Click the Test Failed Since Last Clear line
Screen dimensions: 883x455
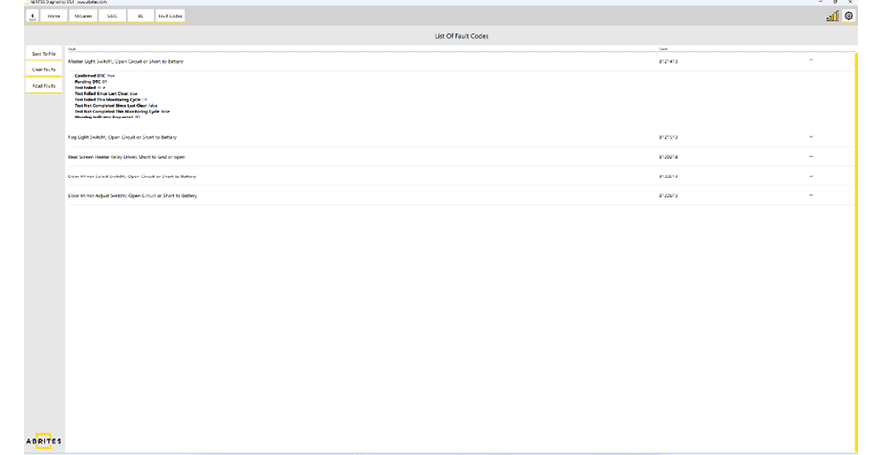(106, 93)
